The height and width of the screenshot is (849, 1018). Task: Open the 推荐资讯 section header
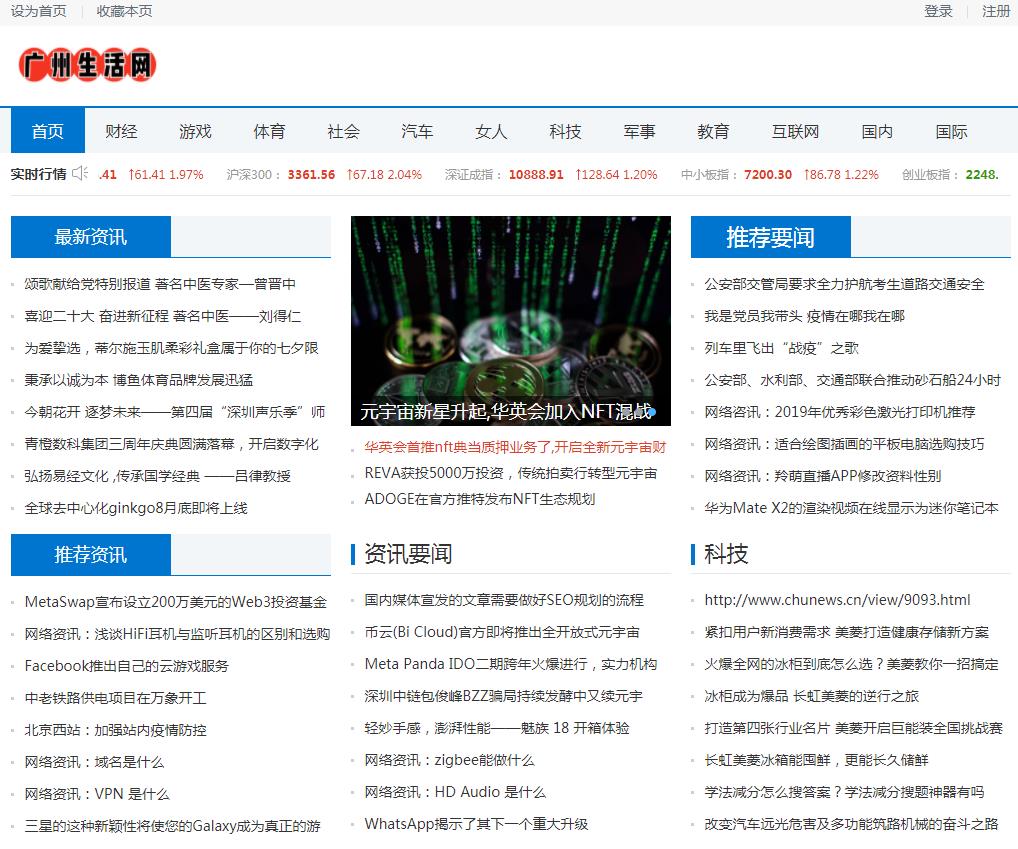(91, 554)
